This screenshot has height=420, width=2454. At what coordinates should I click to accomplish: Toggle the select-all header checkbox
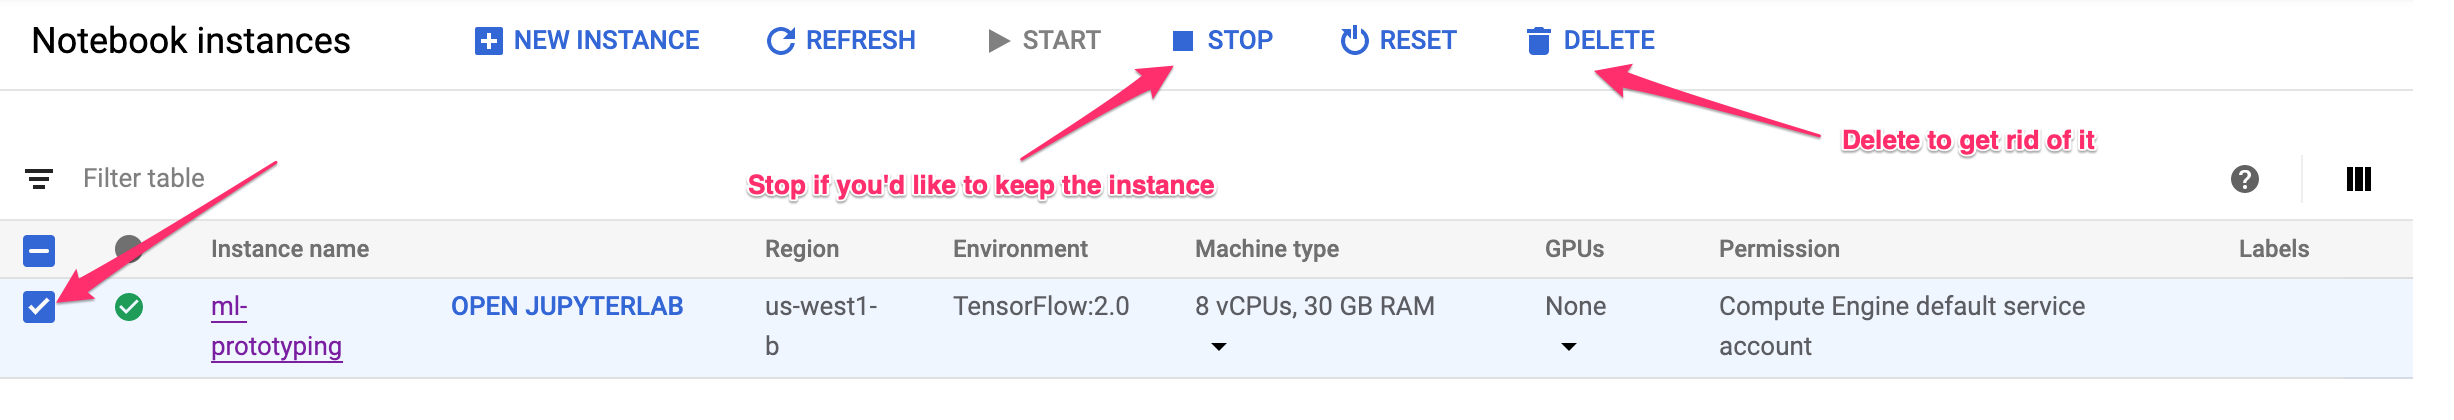click(39, 250)
